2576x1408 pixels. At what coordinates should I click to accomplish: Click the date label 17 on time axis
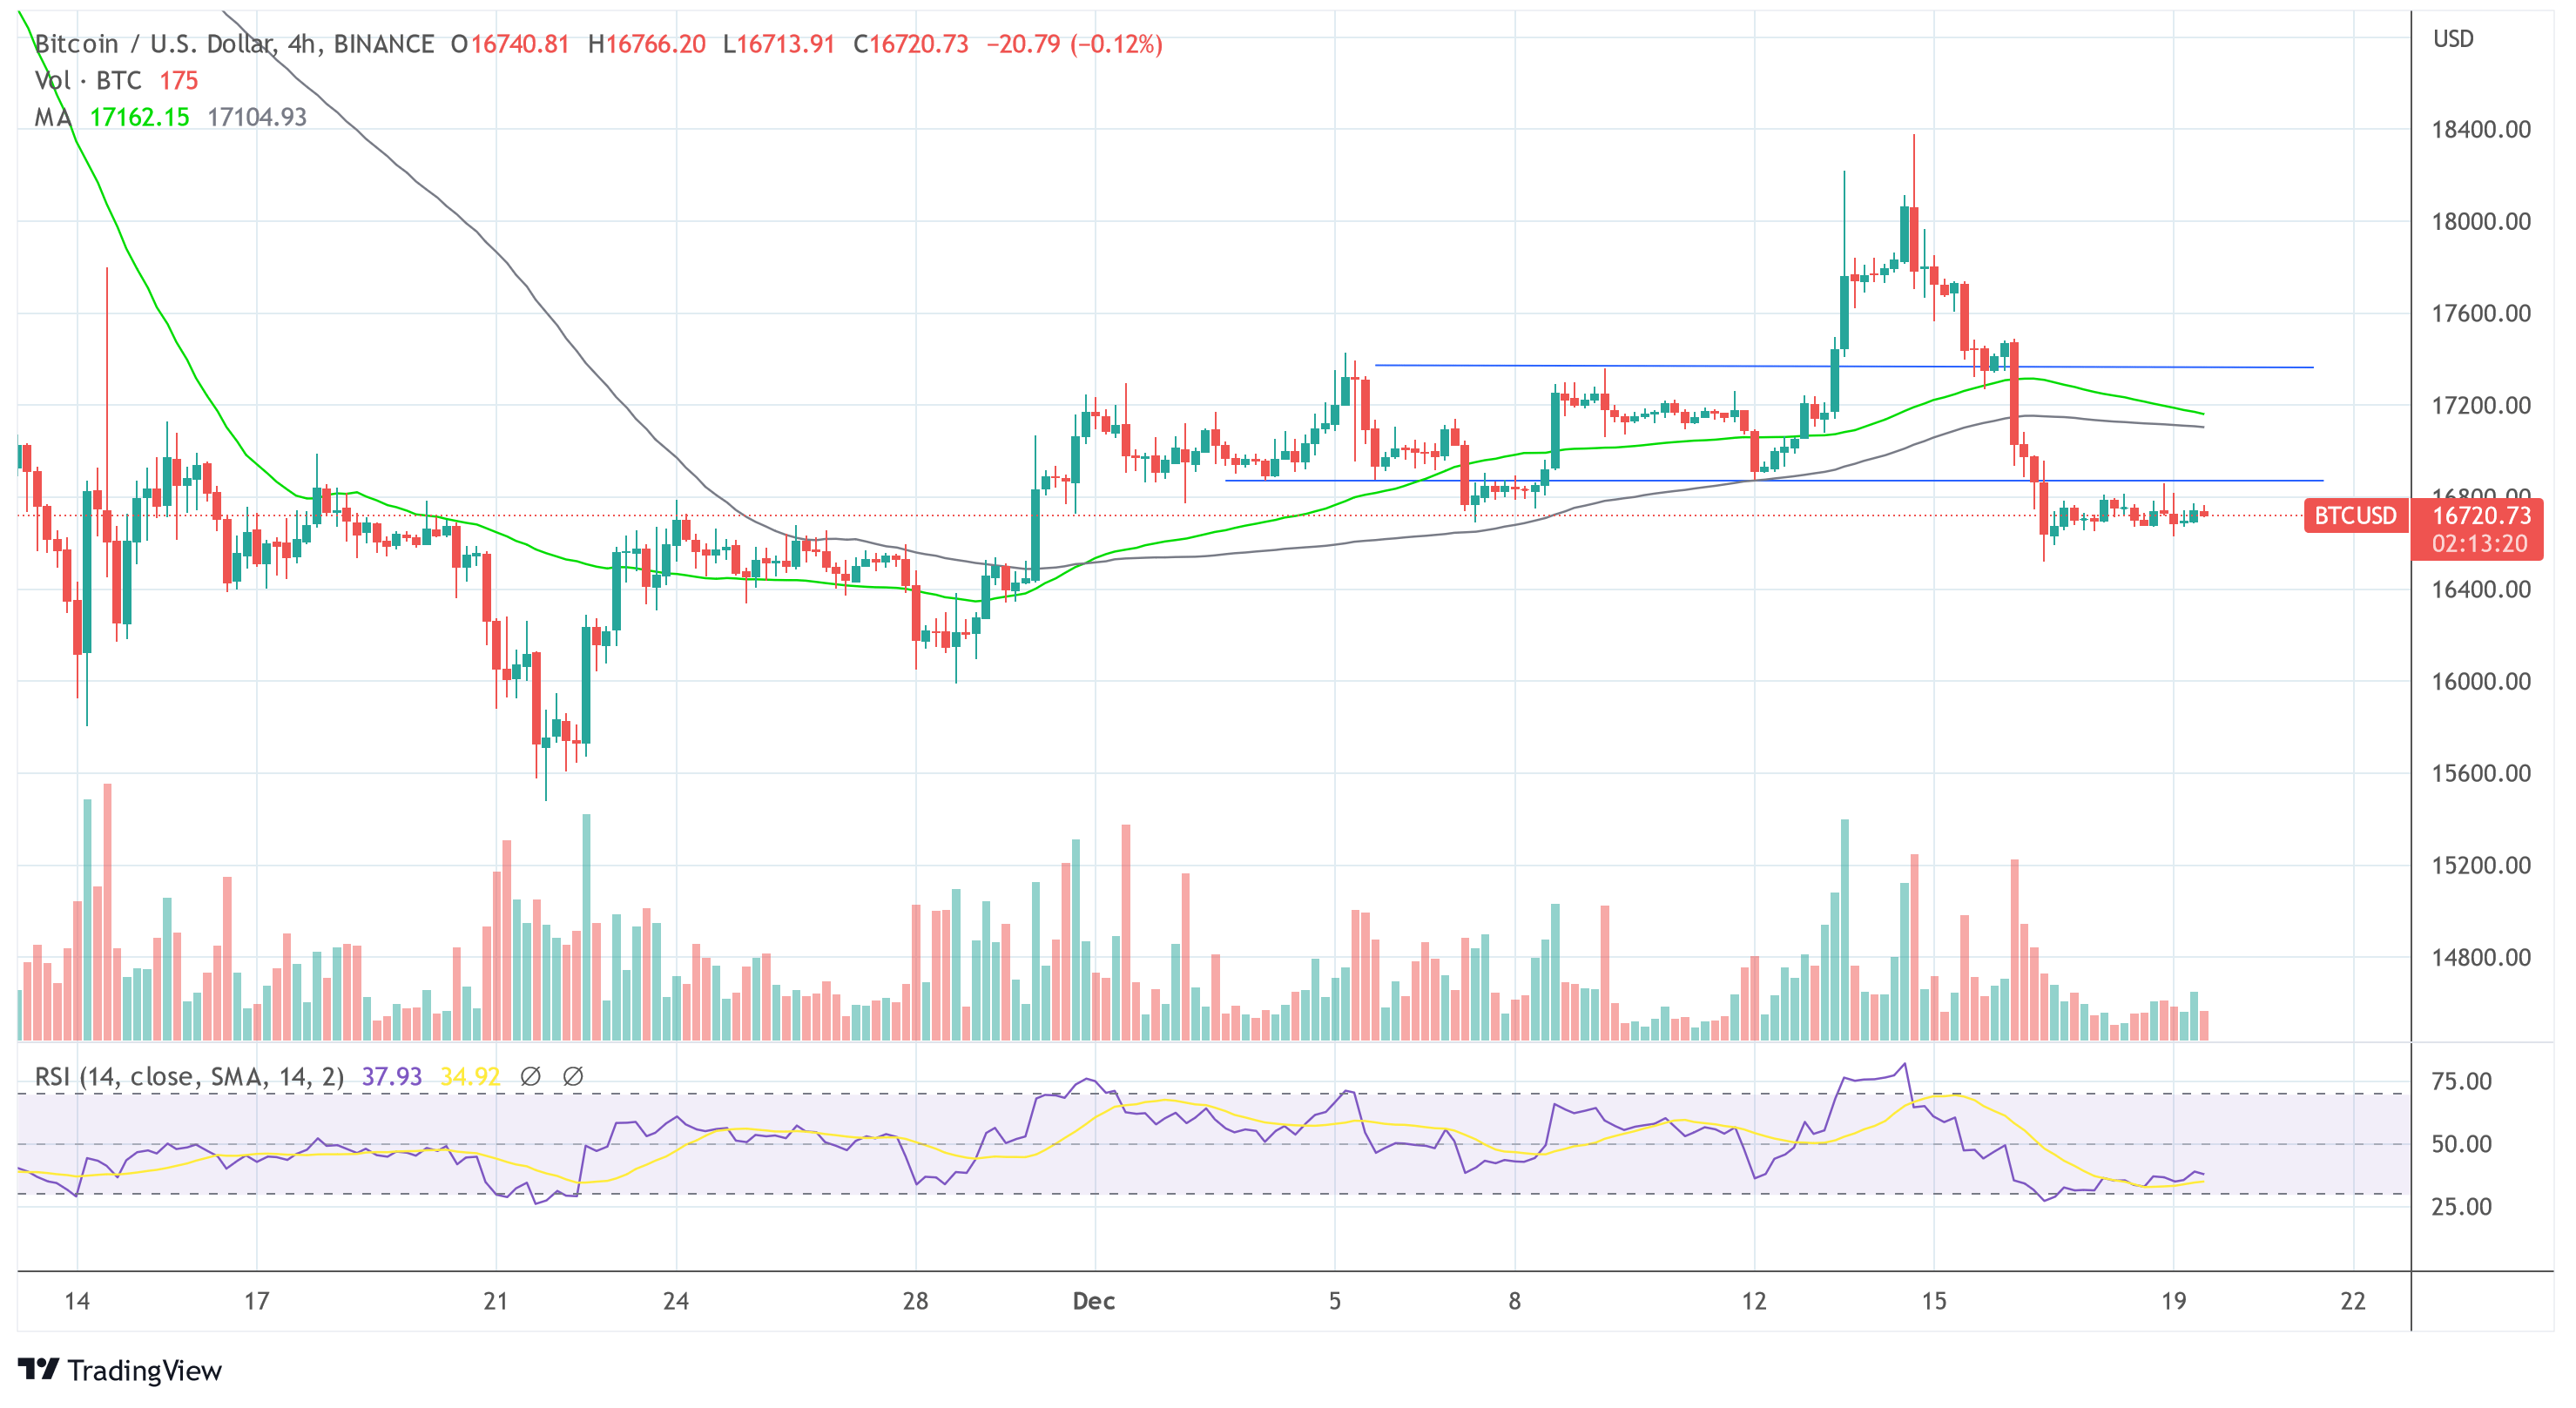pyautogui.click(x=257, y=1301)
